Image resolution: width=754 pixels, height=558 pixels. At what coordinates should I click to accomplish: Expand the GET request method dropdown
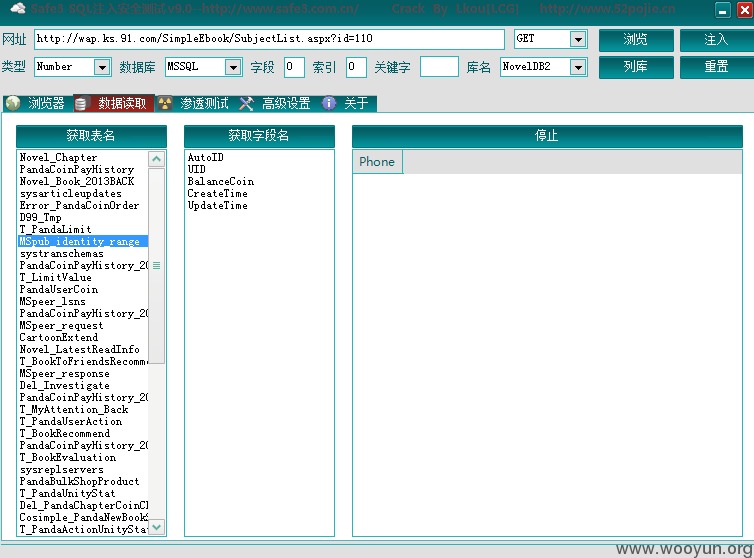pos(578,39)
